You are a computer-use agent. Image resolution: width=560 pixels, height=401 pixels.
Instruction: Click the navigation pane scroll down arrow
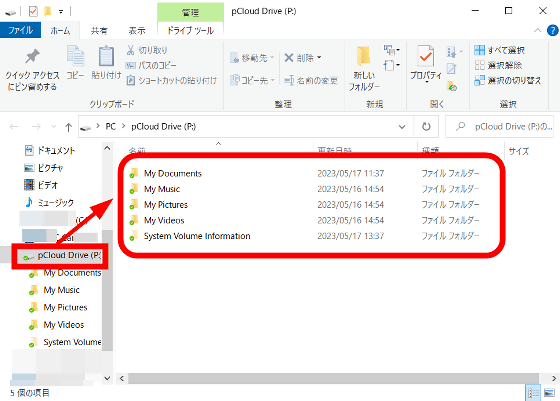coord(107,378)
